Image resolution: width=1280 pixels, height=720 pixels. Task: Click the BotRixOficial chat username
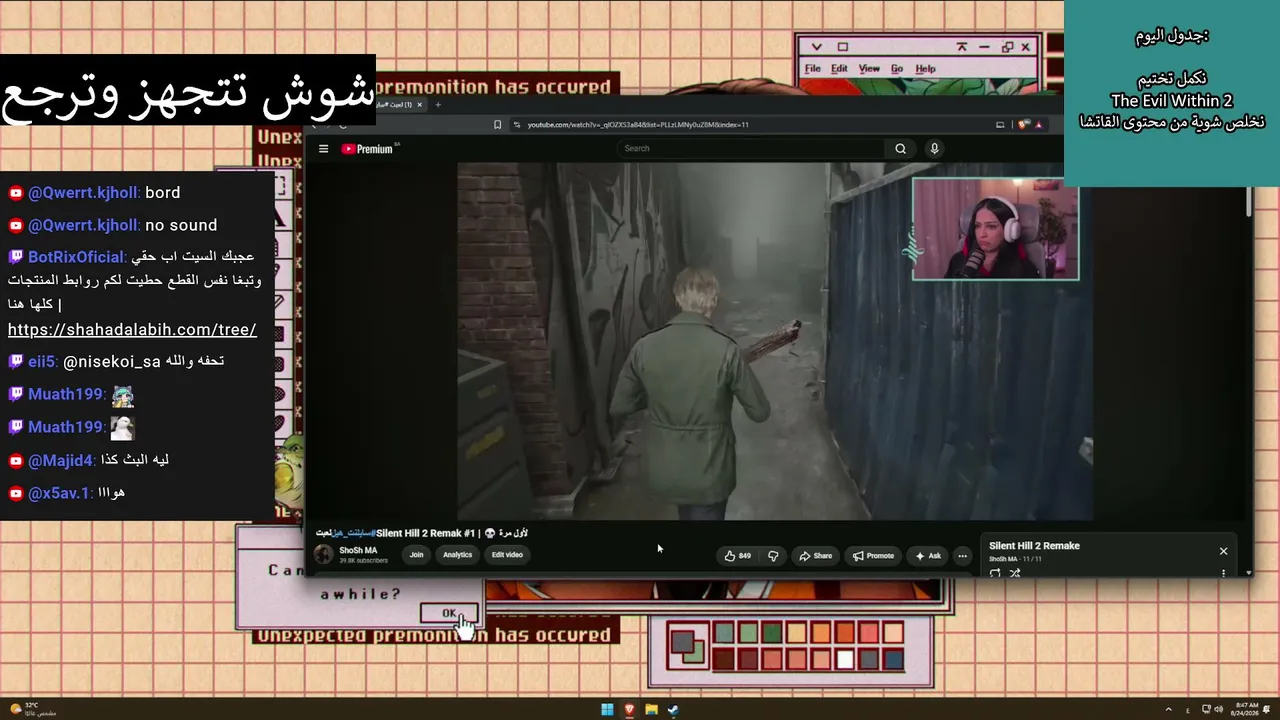click(x=76, y=257)
